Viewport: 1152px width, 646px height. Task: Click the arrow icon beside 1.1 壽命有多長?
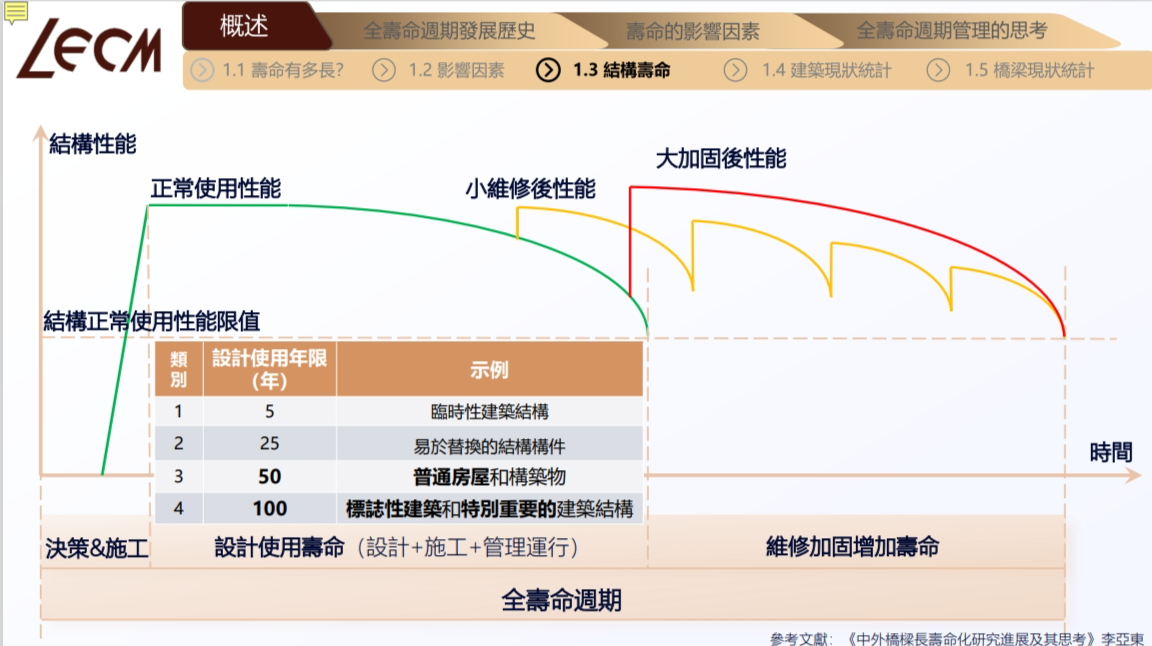pos(202,70)
